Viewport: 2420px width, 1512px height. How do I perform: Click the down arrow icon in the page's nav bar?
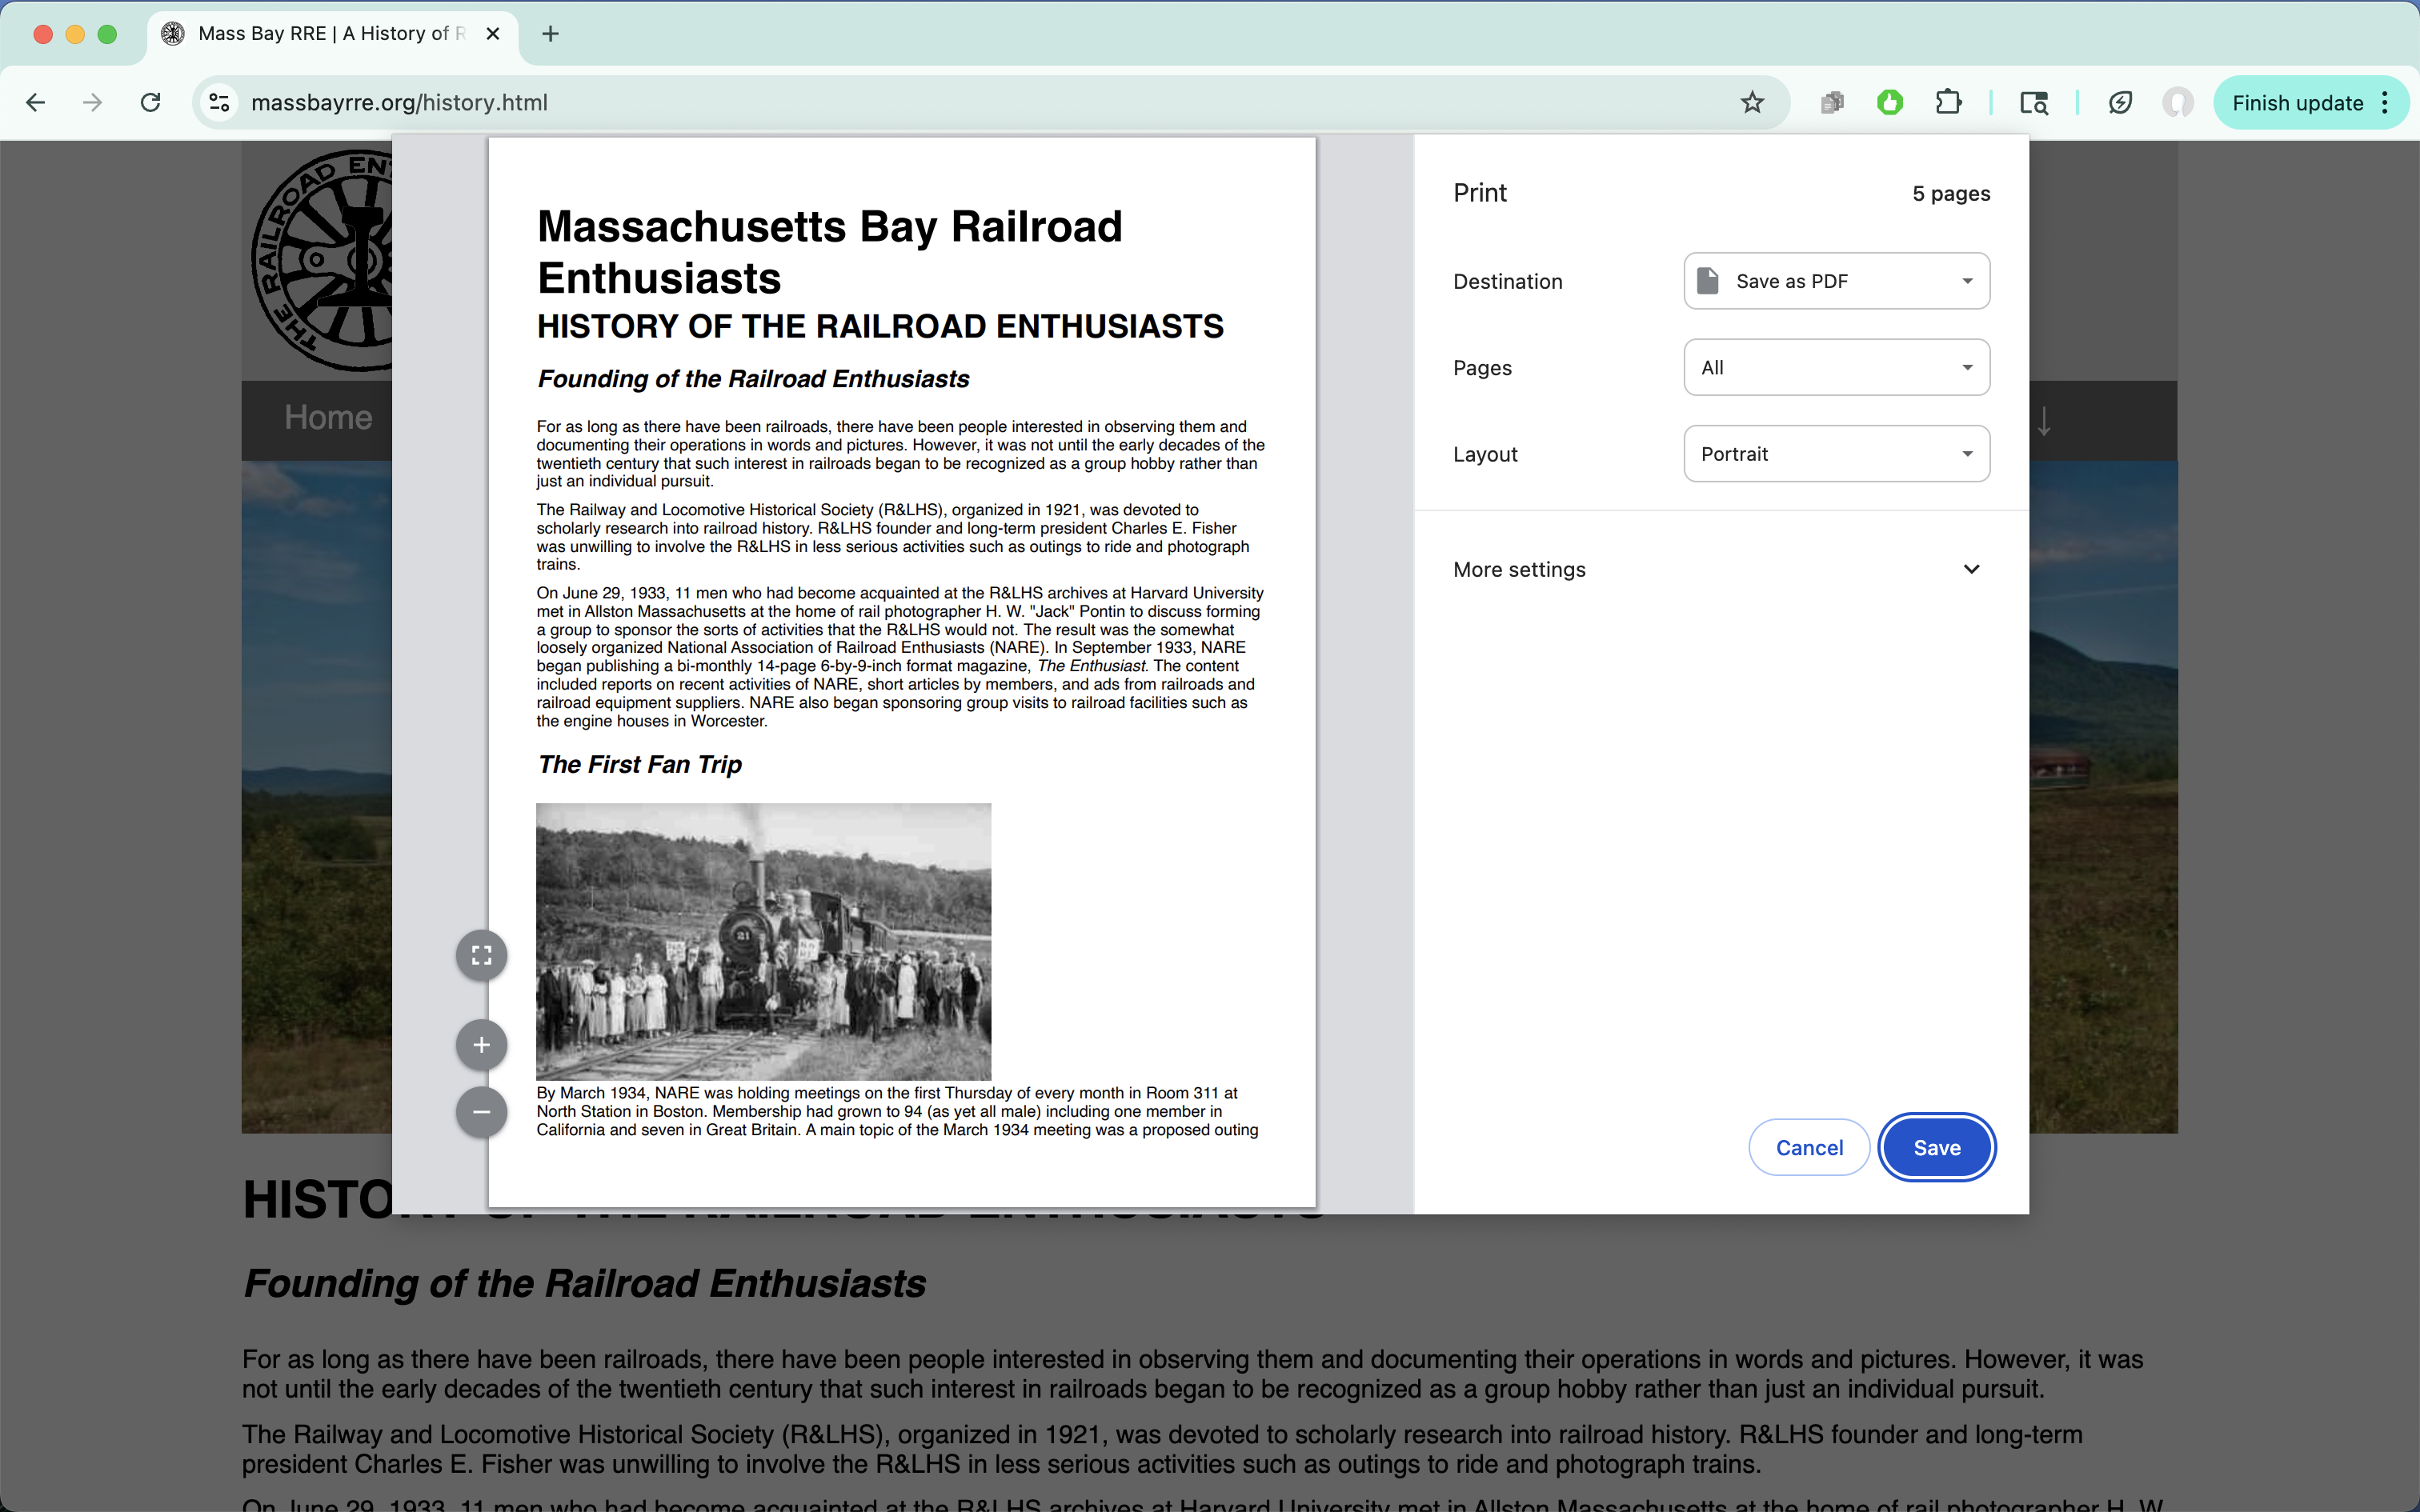click(2044, 421)
